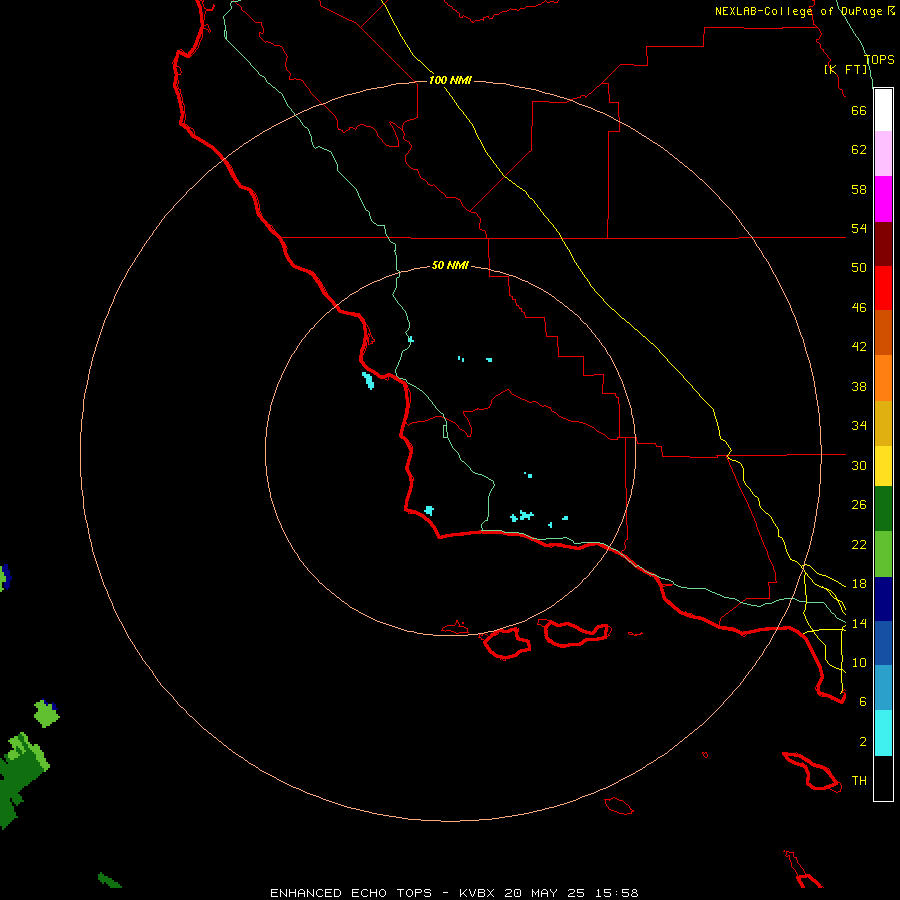This screenshot has height=900, width=900.
Task: Click the 15:58 timestamp
Action: [x=615, y=893]
